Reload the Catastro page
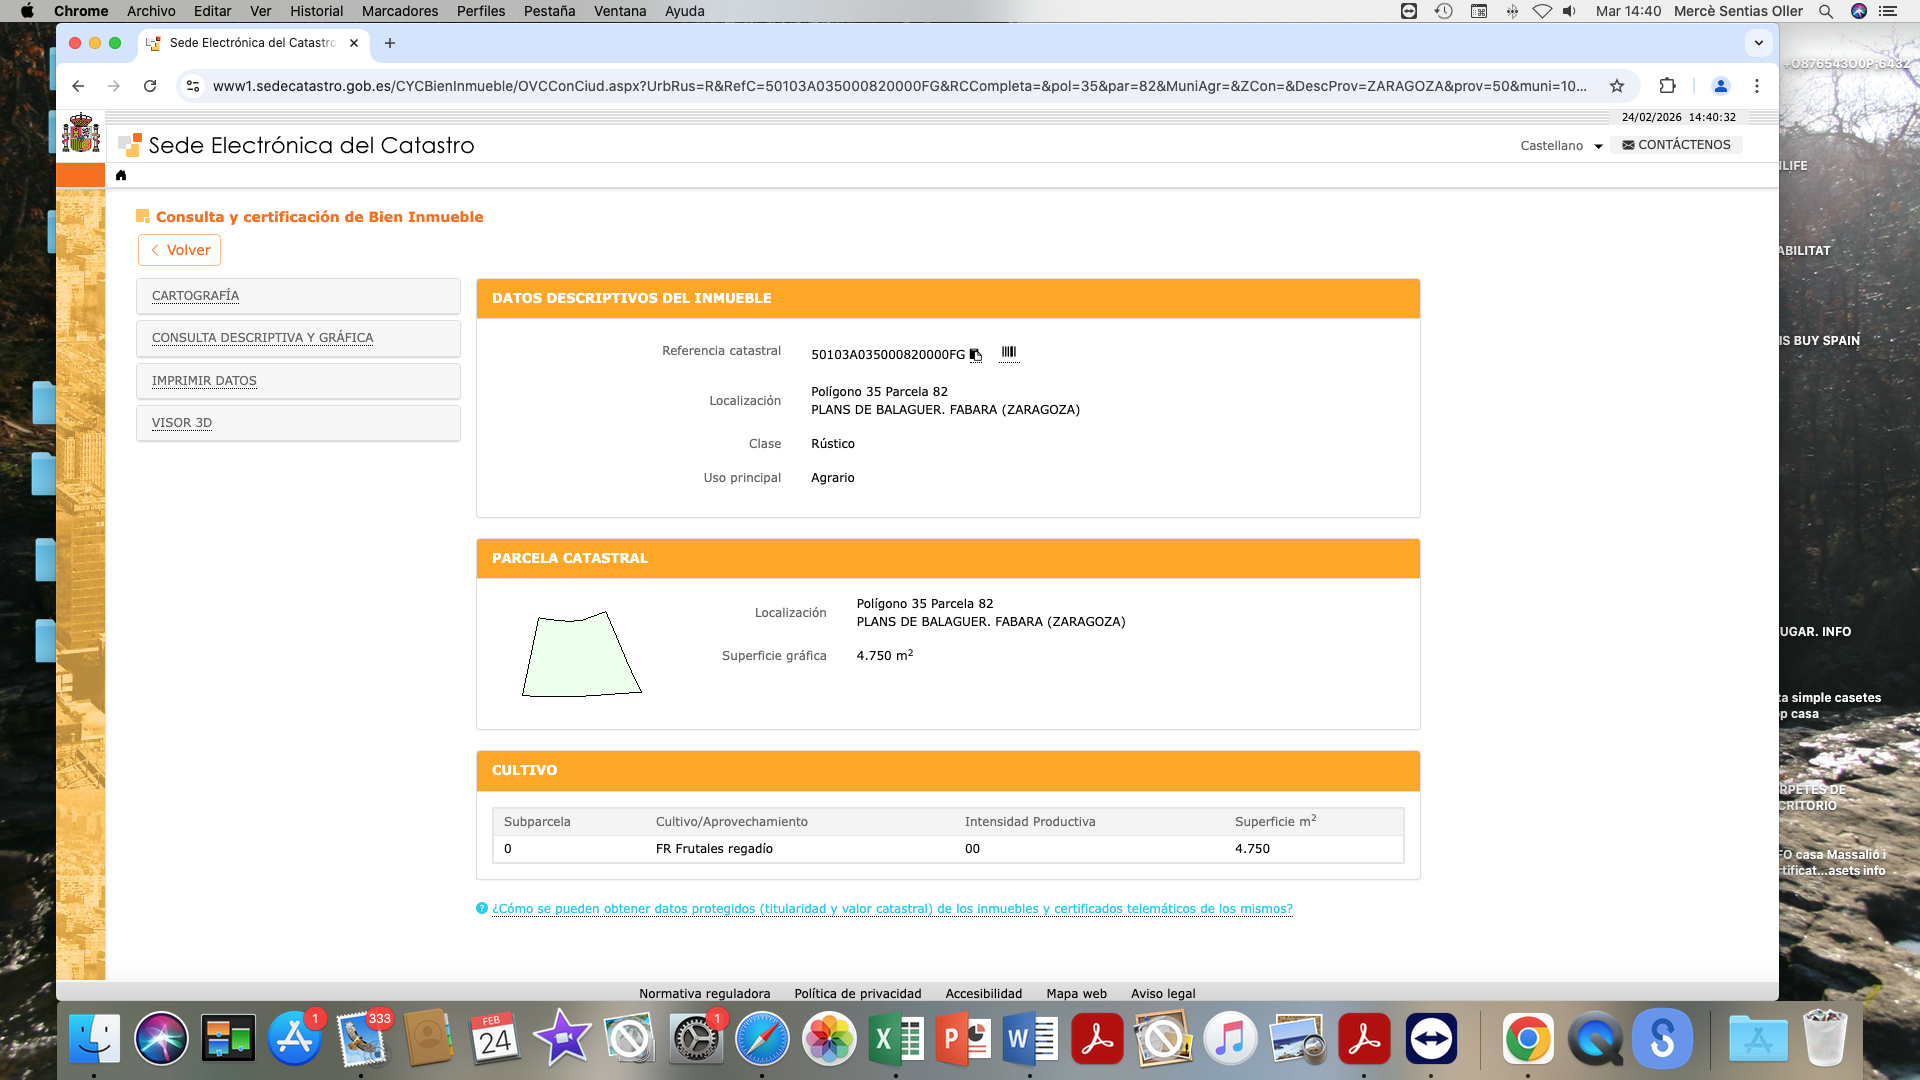The height and width of the screenshot is (1080, 1920). coord(150,86)
